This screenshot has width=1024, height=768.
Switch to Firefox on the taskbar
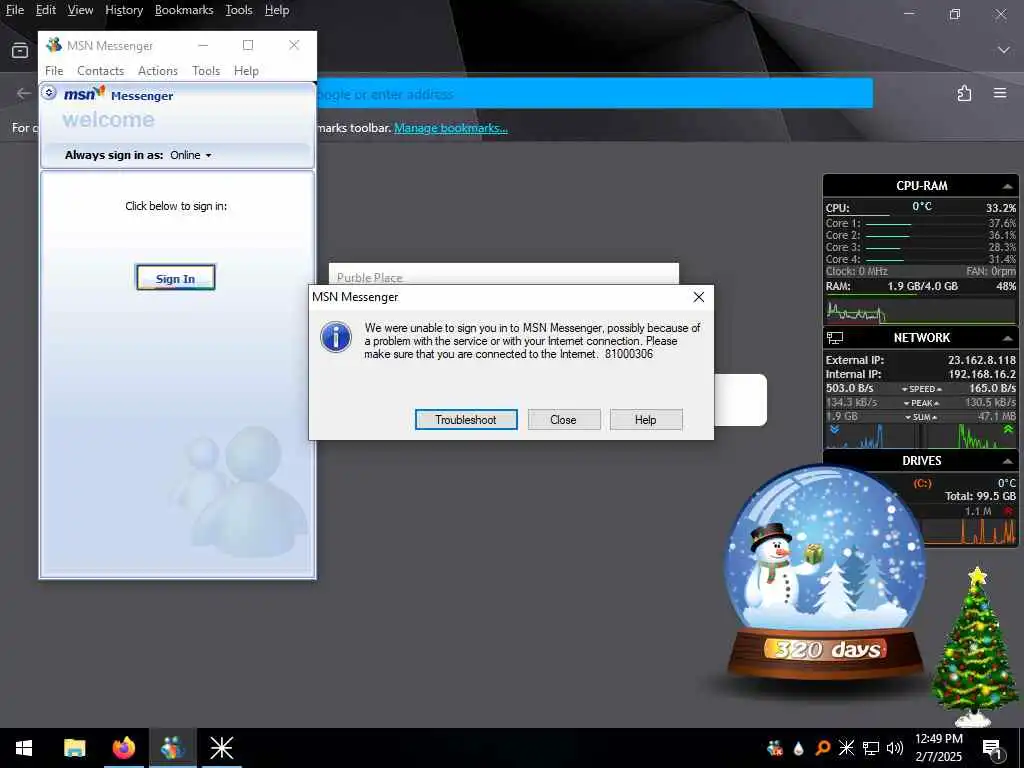[x=123, y=748]
